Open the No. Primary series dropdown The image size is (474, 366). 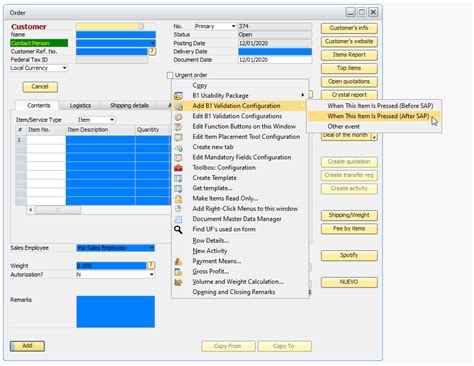[x=233, y=26]
